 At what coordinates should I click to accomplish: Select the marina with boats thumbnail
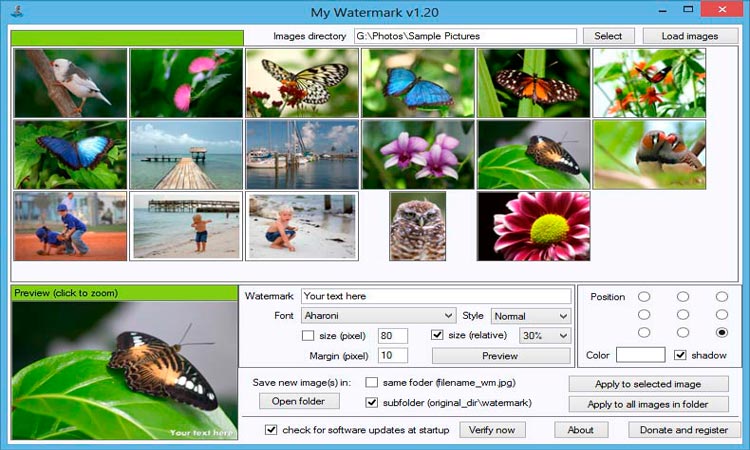pos(302,154)
